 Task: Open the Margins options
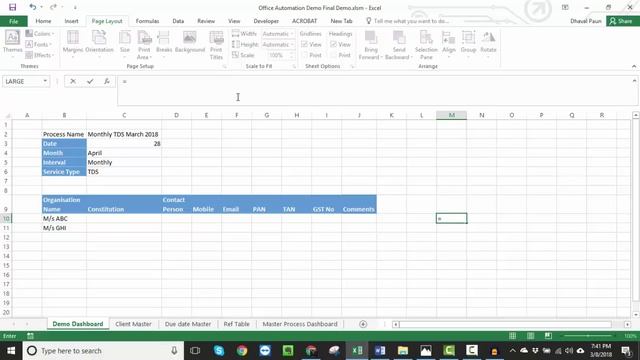pos(73,44)
